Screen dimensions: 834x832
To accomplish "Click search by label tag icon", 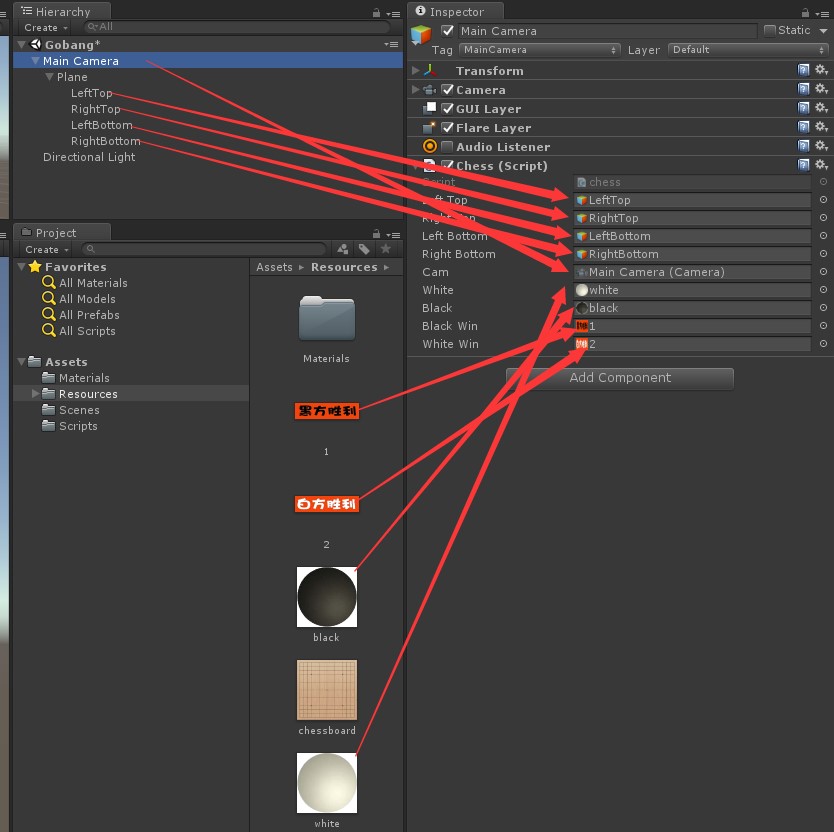I will click(364, 249).
